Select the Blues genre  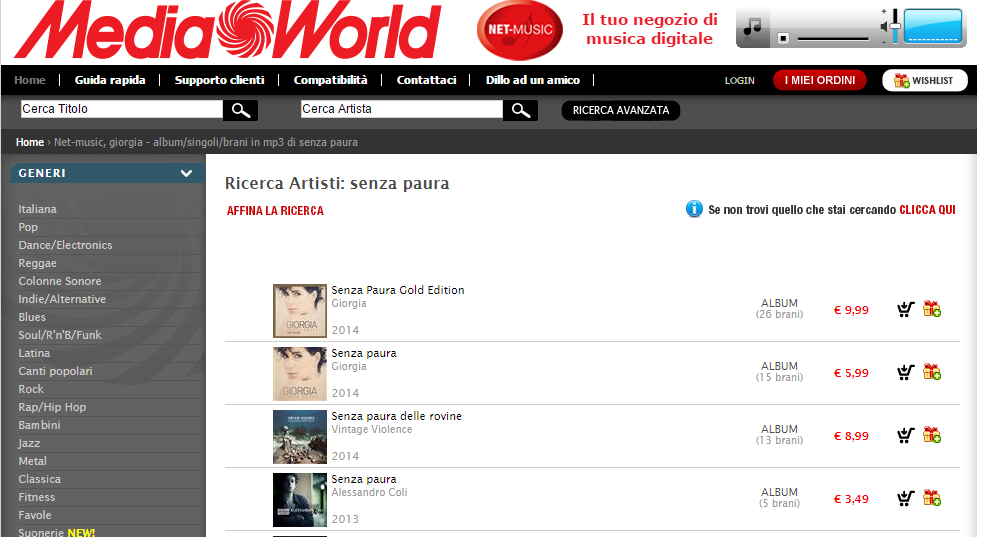coord(31,317)
